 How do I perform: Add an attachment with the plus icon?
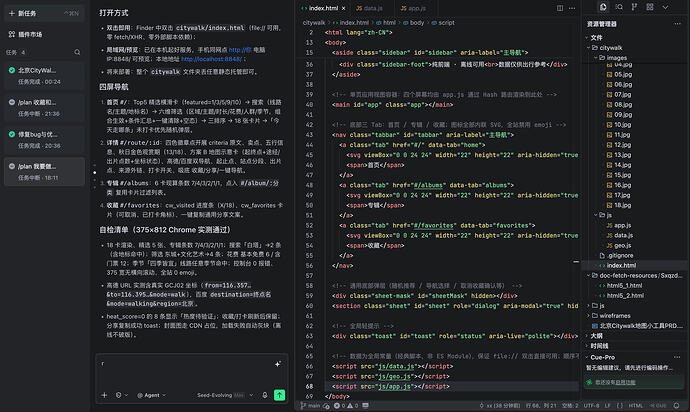click(104, 395)
